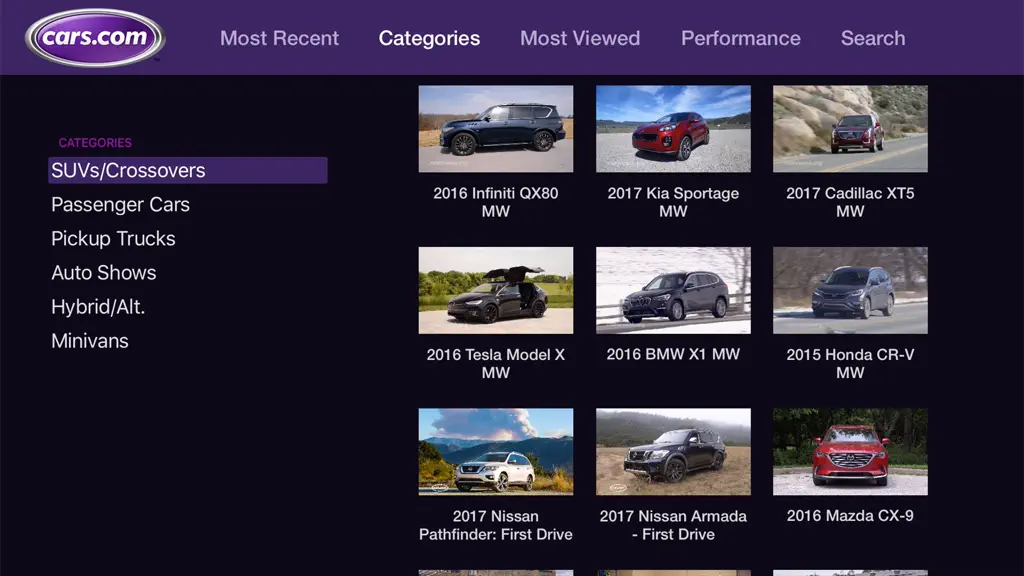Screen dimensions: 1024x576
Task: Open the 2017 Nissan Pathfinder thumbnail
Action: tap(496, 452)
